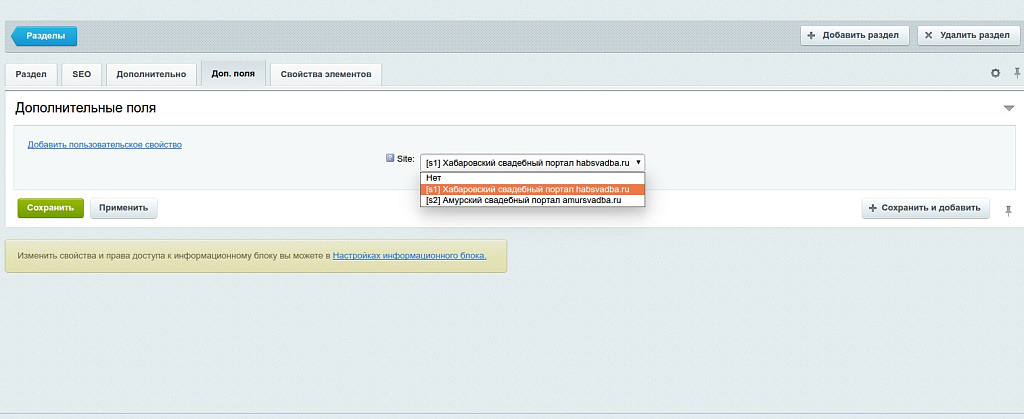Click the settings gear icon near tabs
This screenshot has width=1024, height=419.
[x=995, y=73]
